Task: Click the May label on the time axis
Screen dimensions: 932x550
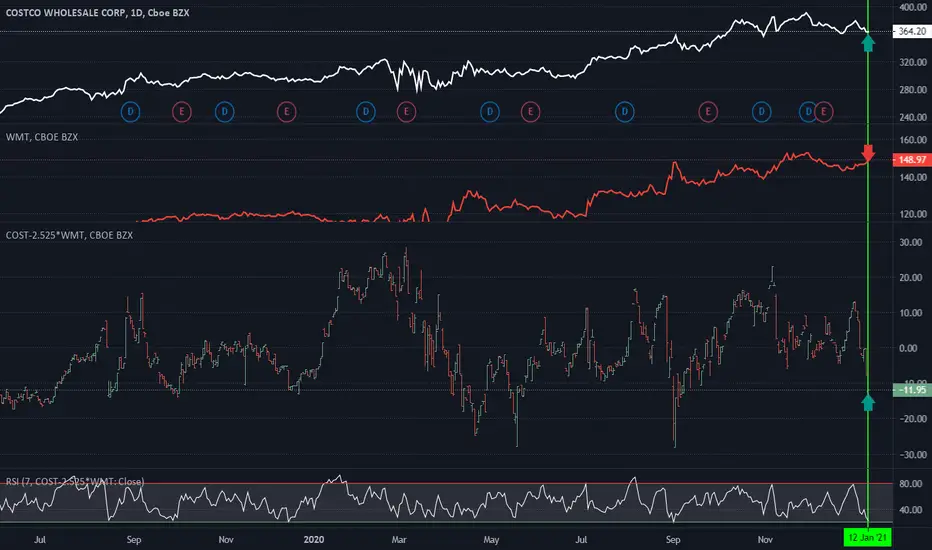Action: [491, 540]
